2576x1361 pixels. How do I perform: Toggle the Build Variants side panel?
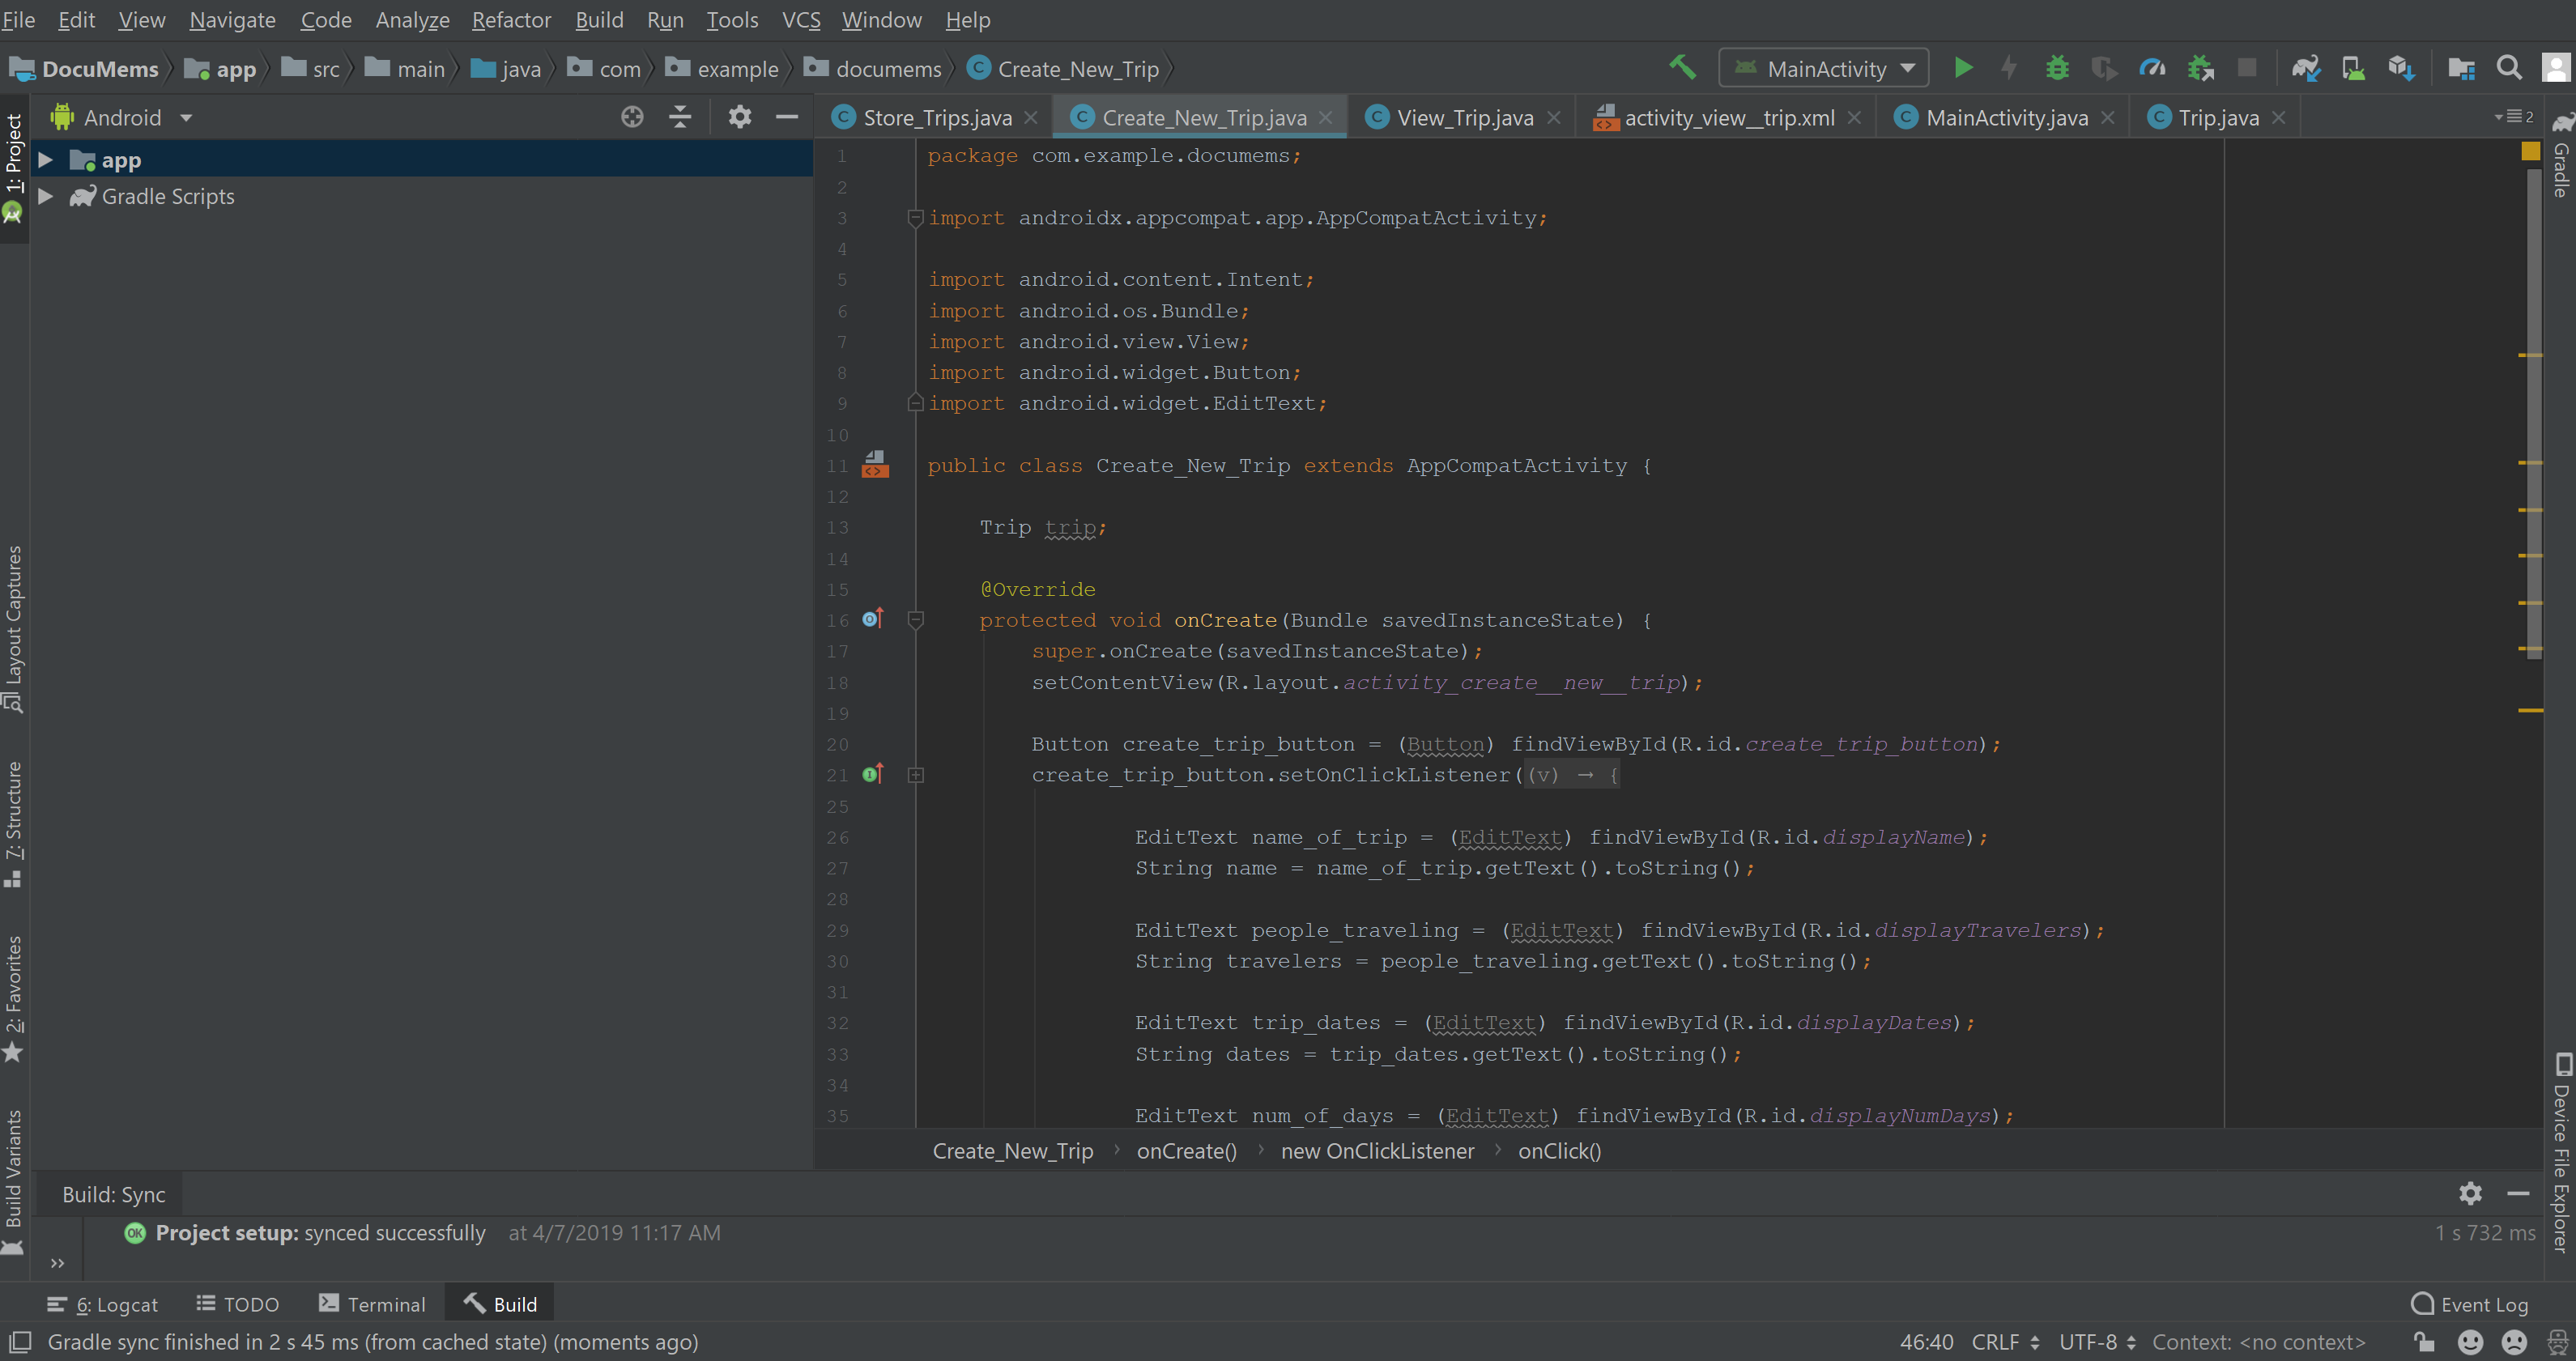click(14, 1170)
